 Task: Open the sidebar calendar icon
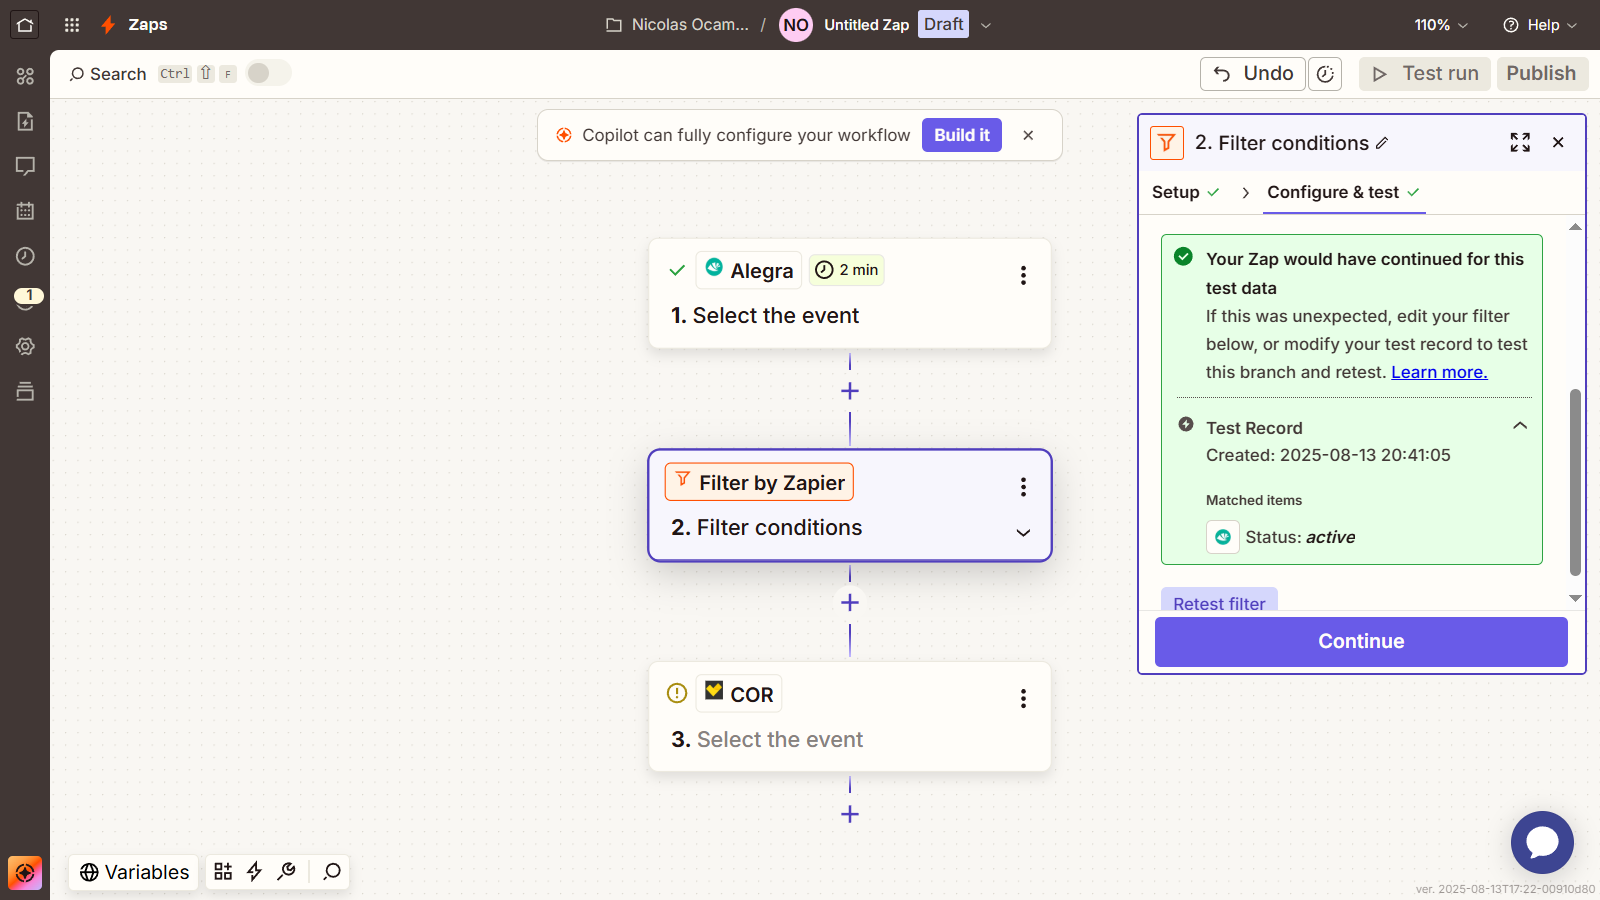[25, 211]
